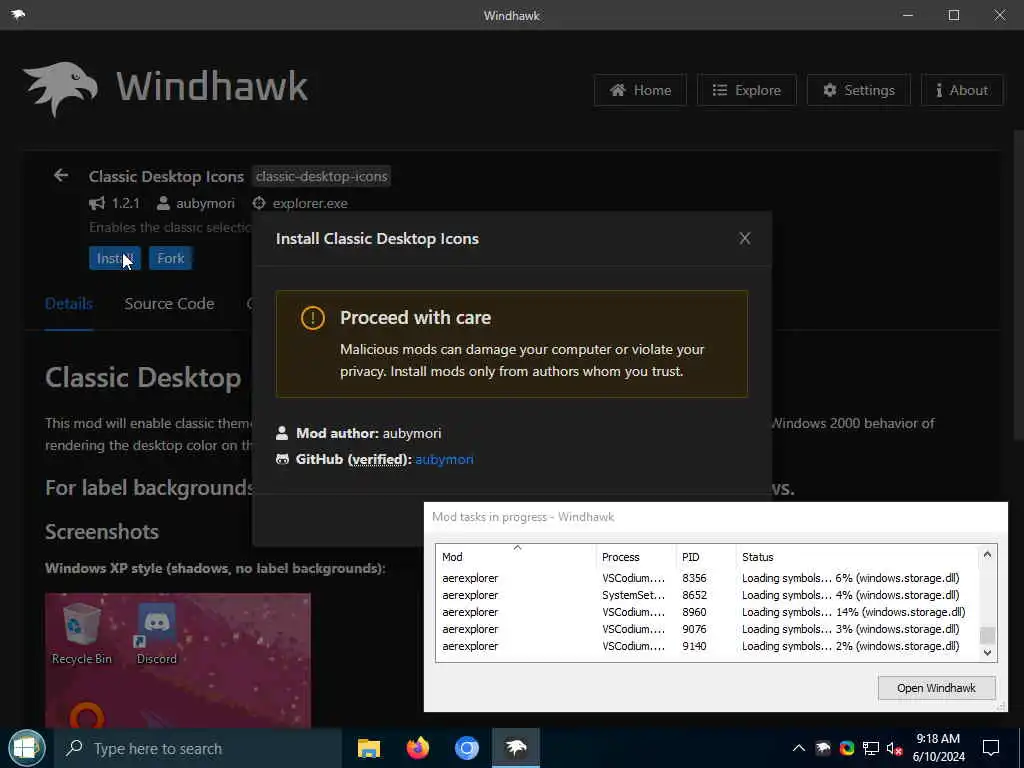This screenshot has height=768, width=1024.
Task: Open the About page
Action: coord(962,90)
